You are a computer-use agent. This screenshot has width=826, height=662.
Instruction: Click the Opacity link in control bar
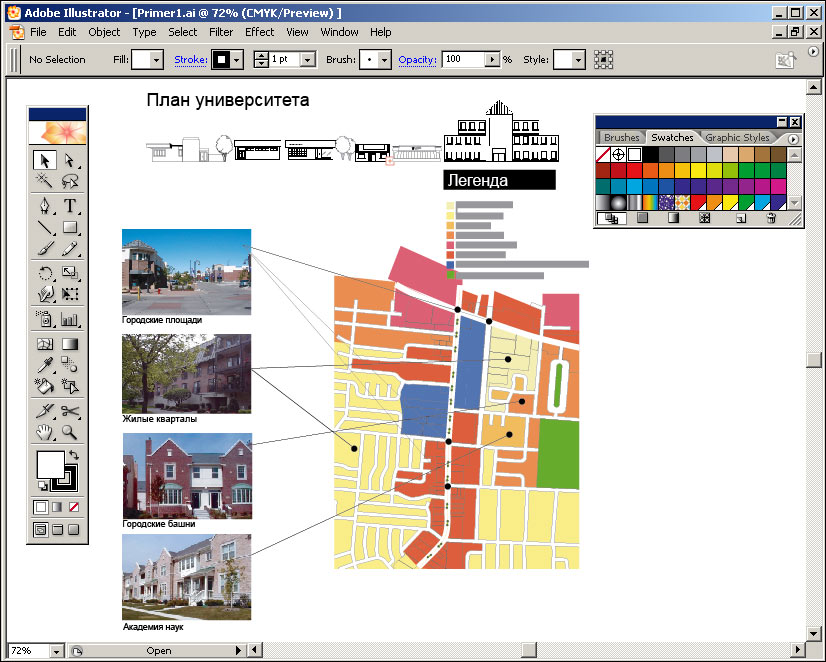click(x=417, y=60)
